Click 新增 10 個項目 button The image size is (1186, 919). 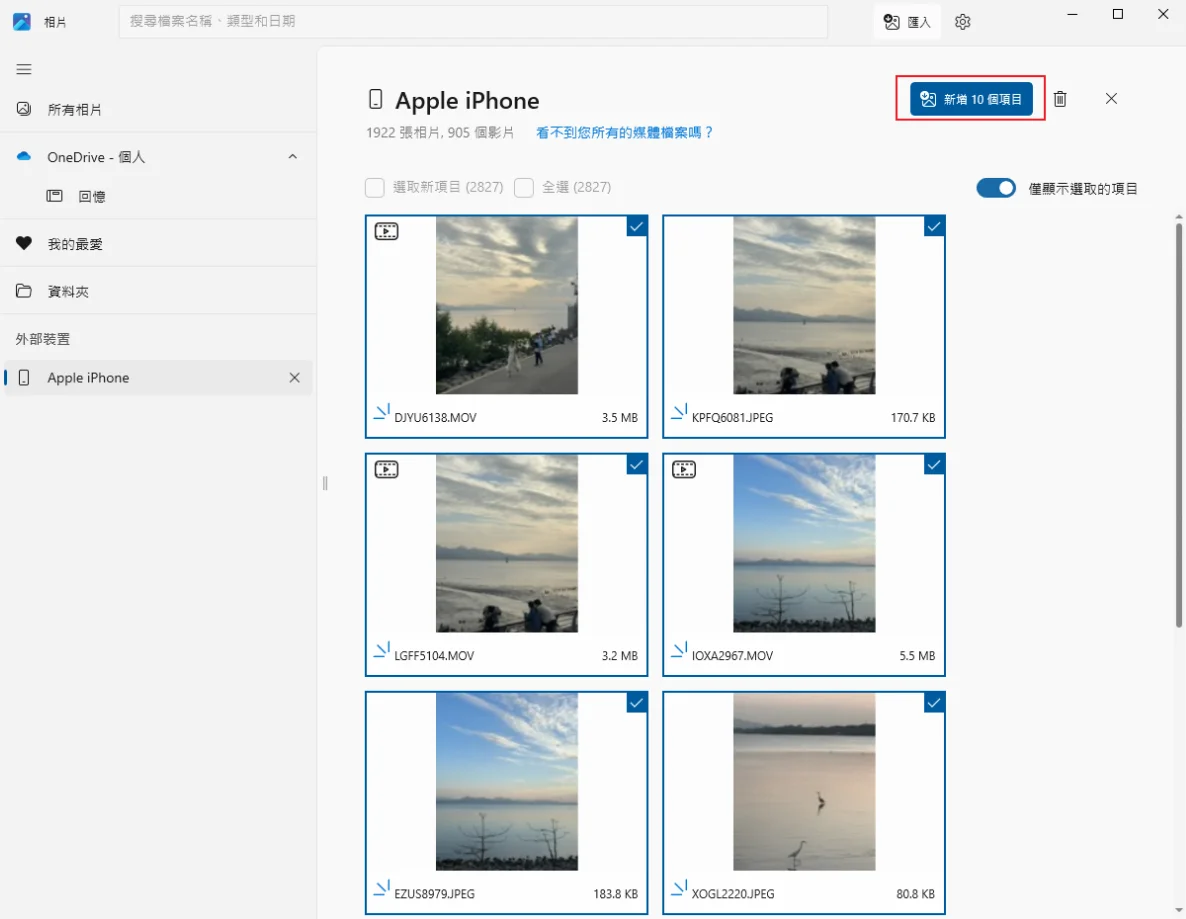tap(971, 99)
